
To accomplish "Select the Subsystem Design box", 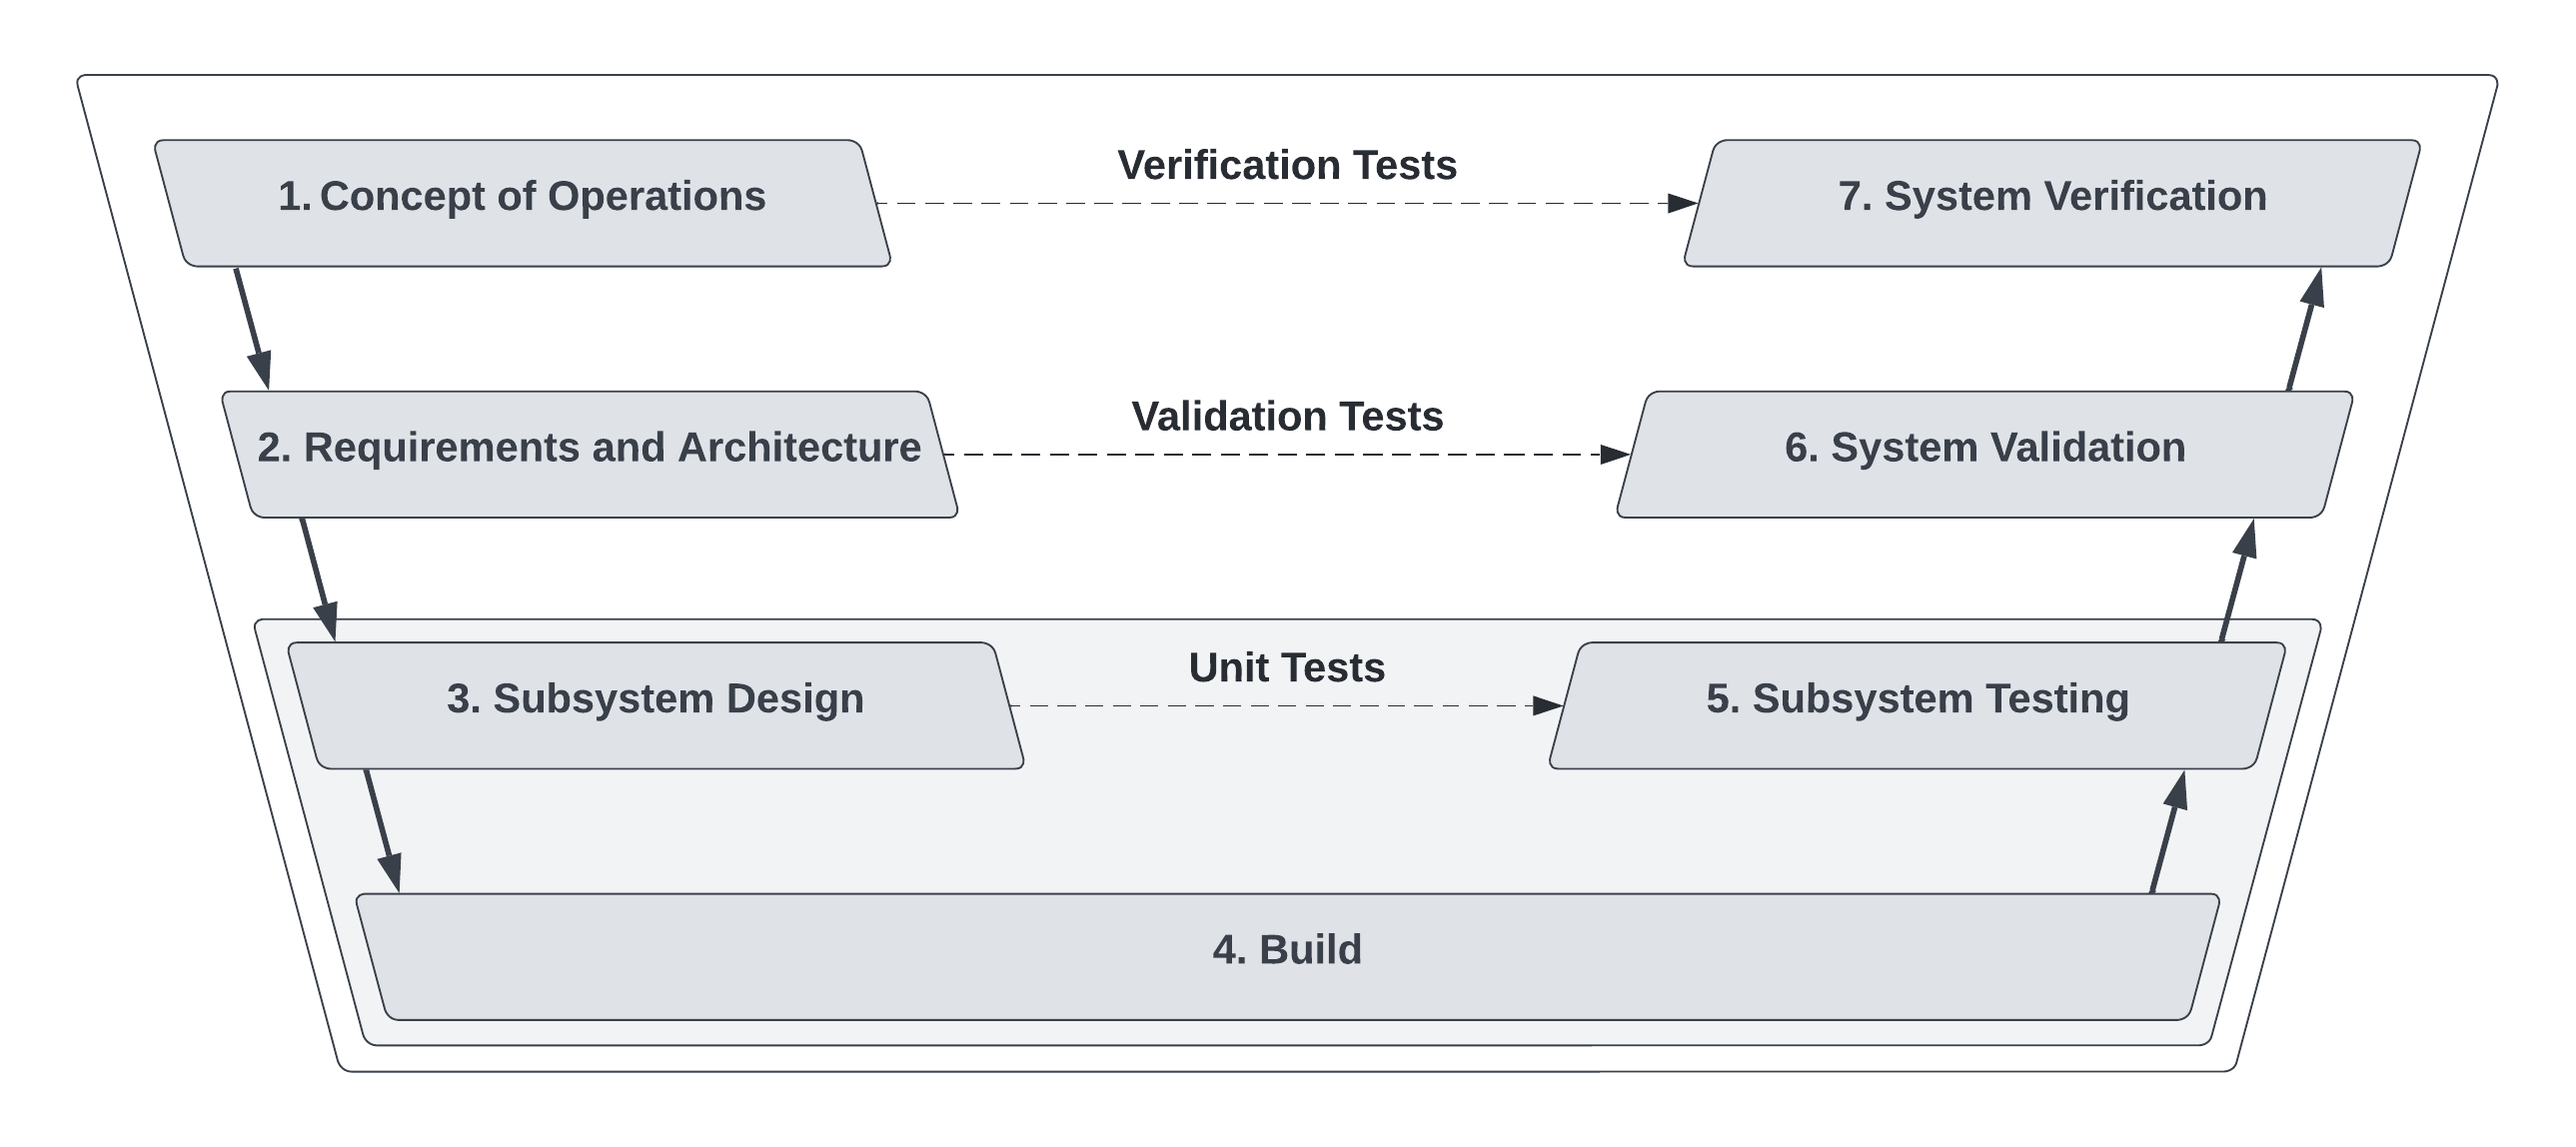I will (x=656, y=705).
